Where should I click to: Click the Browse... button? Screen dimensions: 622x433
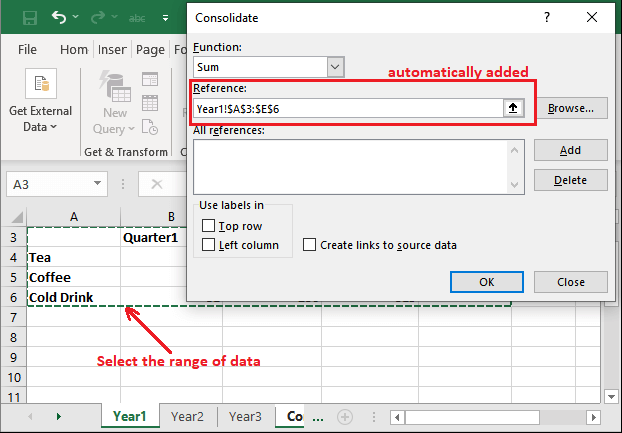click(x=570, y=108)
